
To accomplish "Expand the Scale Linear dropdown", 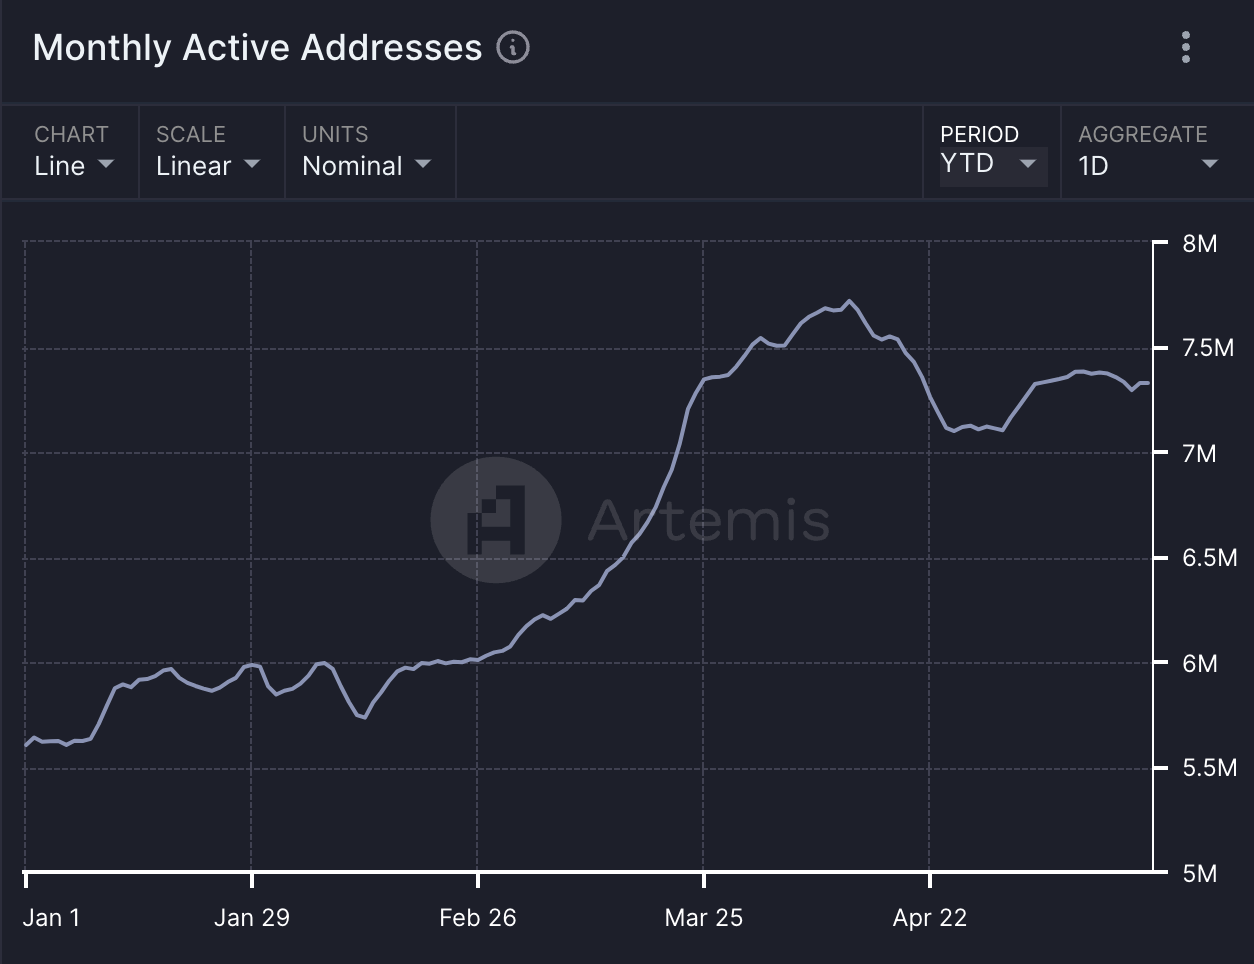I will tap(208, 166).
